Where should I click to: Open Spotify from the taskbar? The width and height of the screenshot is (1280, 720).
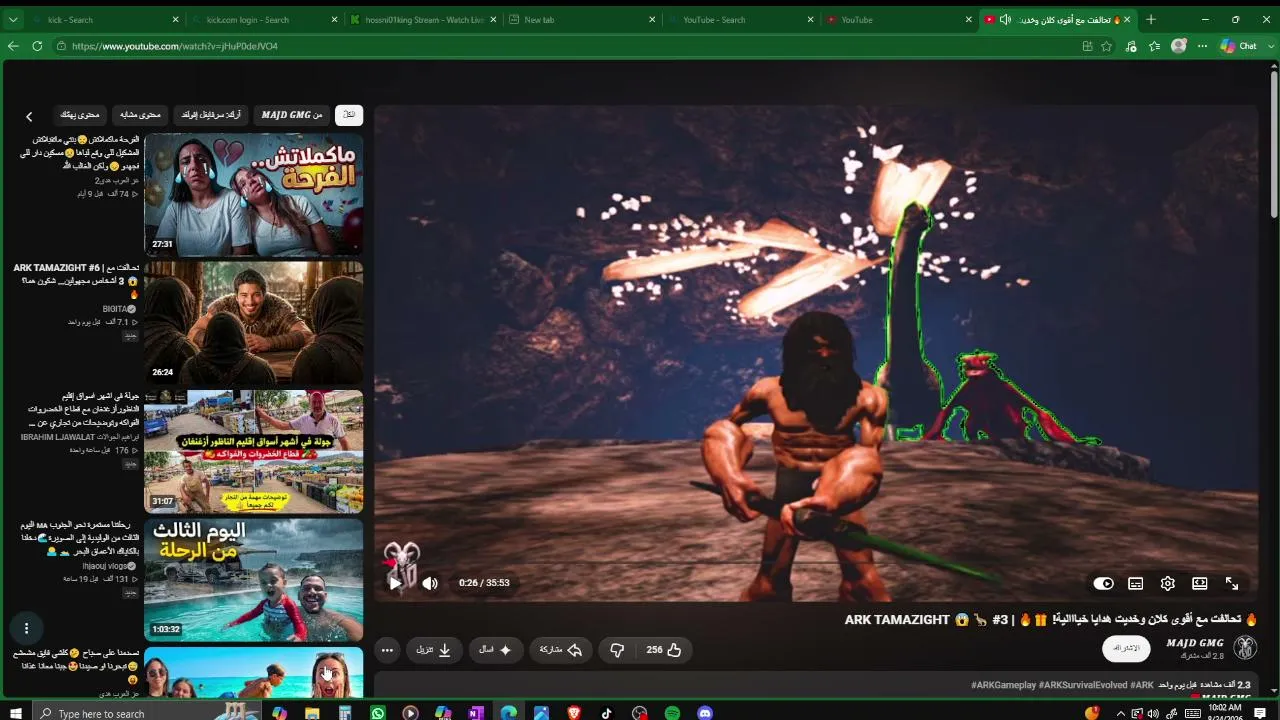point(672,713)
